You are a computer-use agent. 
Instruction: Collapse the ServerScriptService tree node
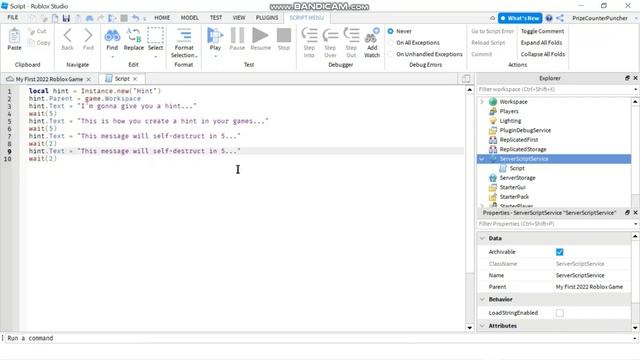[x=482, y=159]
